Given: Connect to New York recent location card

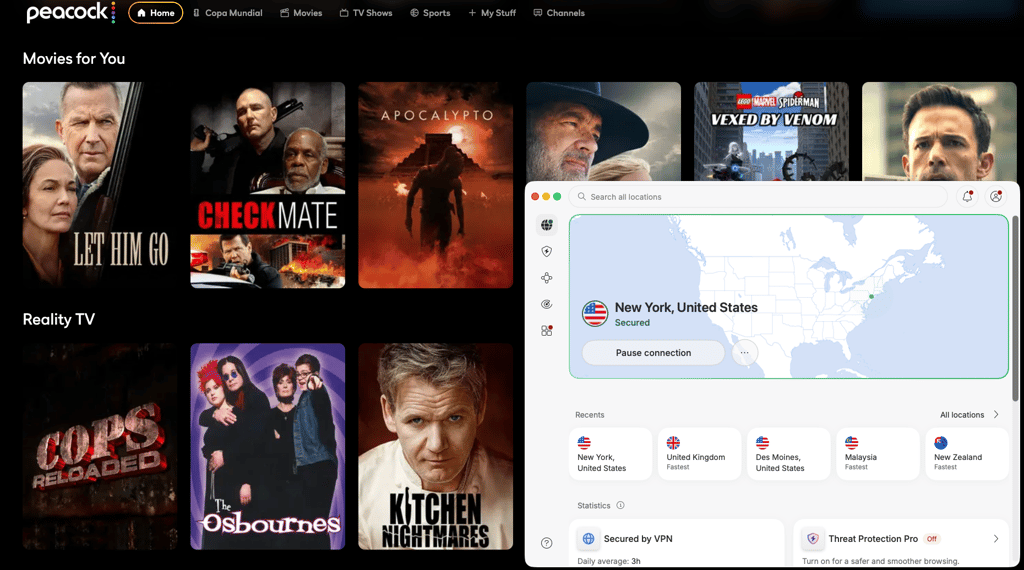Looking at the screenshot, I should point(610,454).
